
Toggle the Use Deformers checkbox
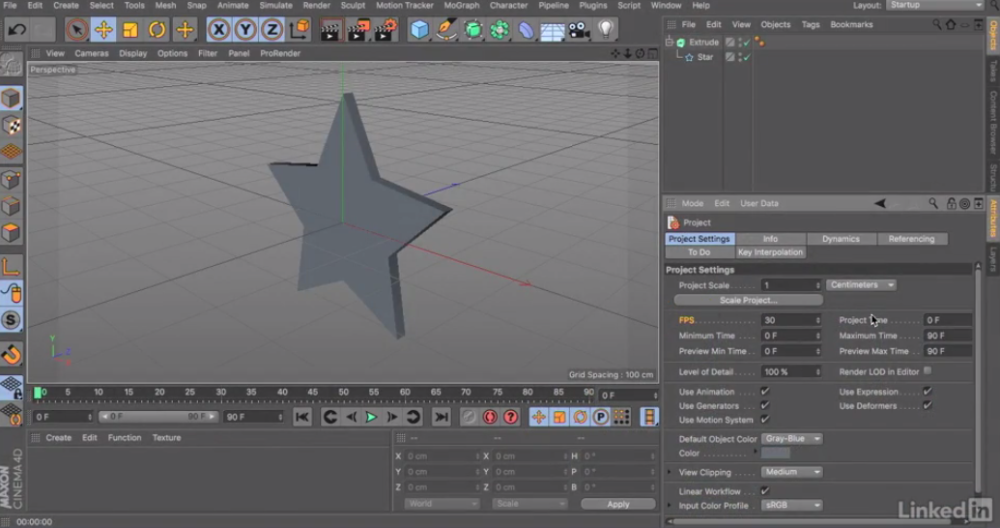[x=927, y=406]
